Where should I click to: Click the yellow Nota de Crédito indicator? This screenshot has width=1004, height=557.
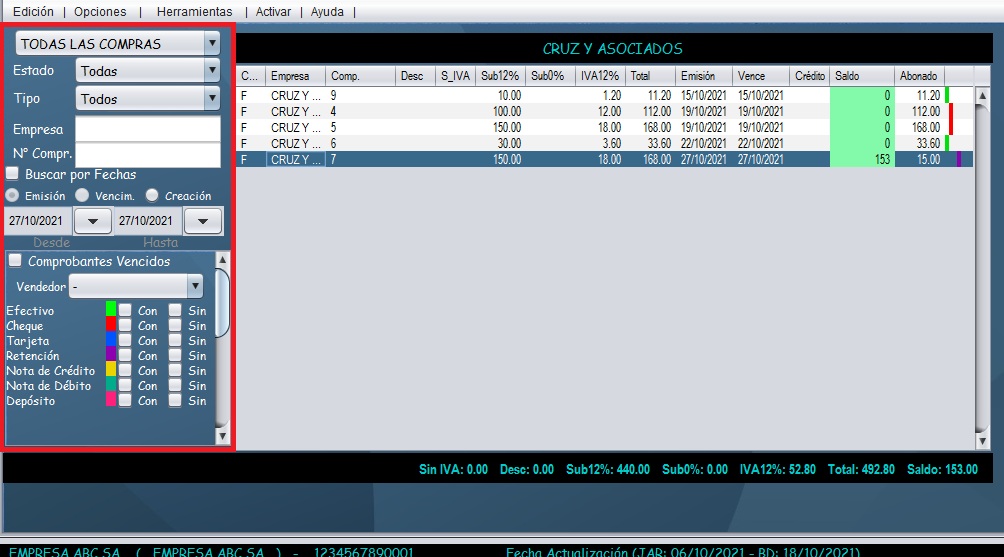pos(111,370)
